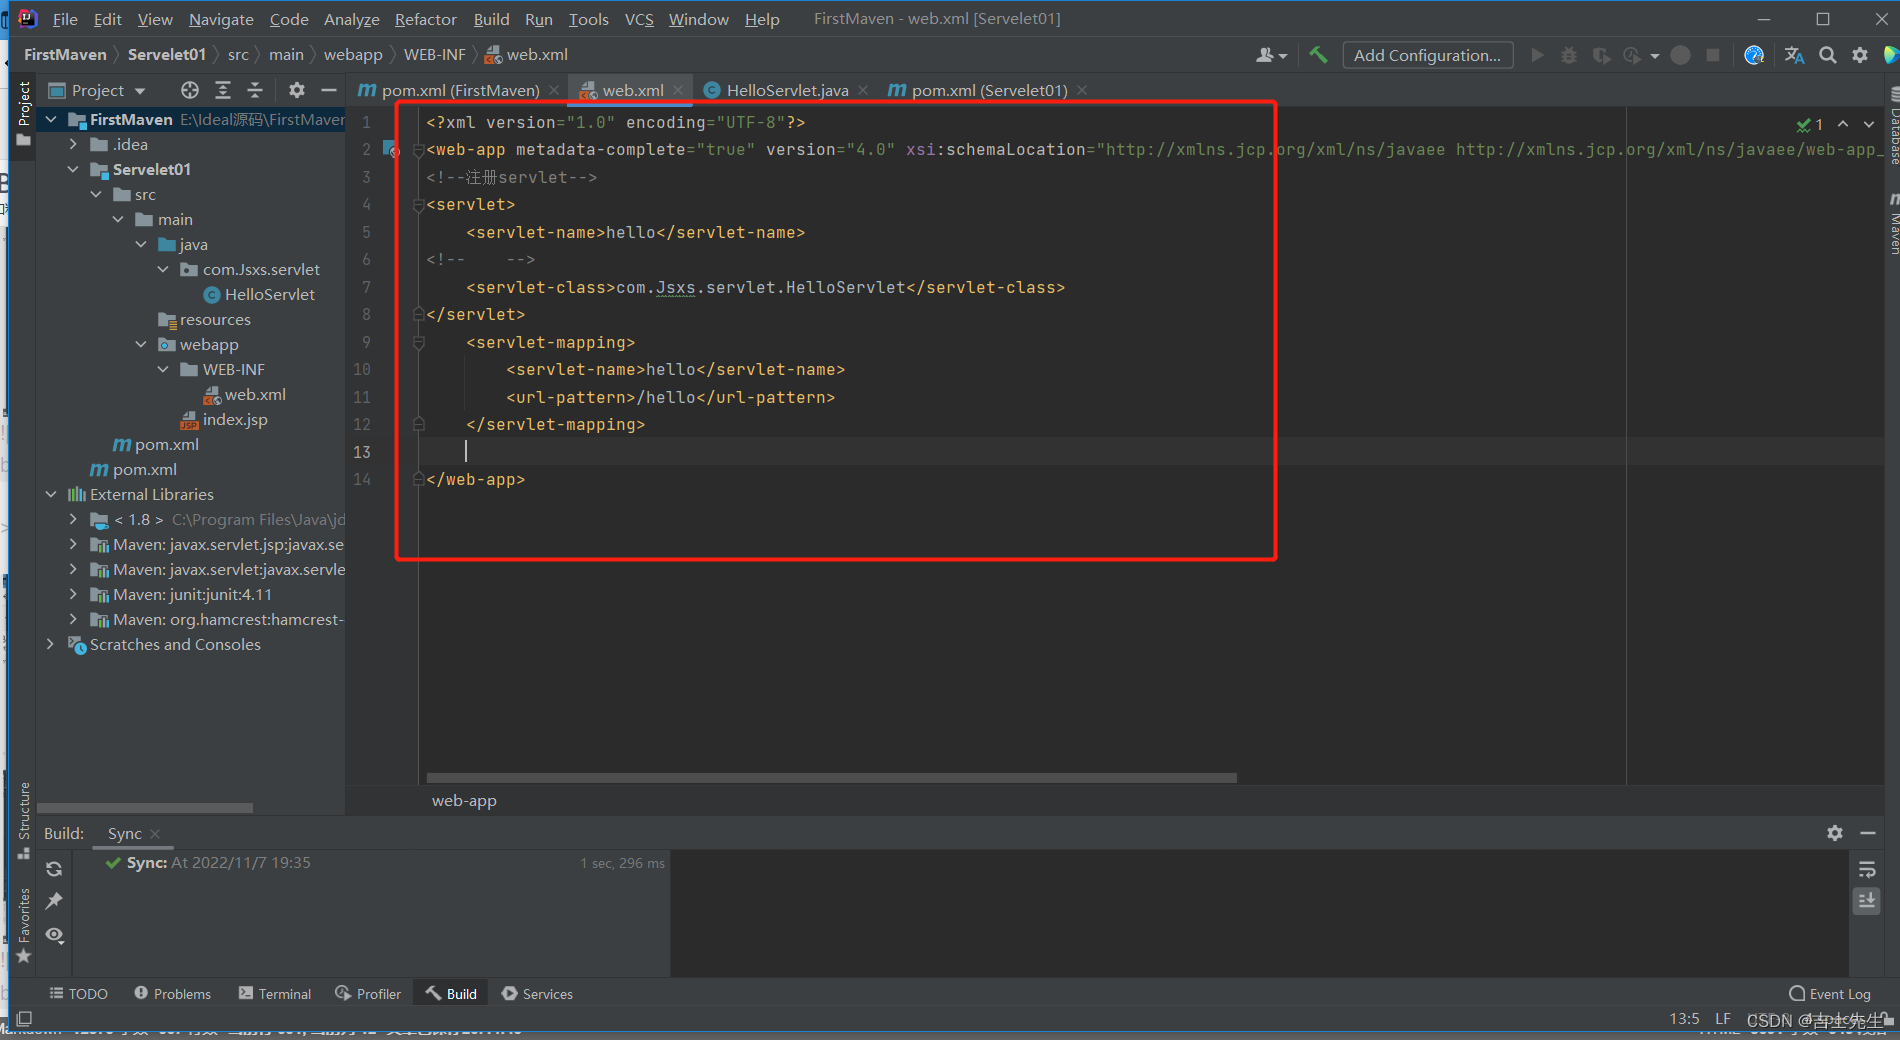
Task: Click the Build project hammer icon
Action: [x=1318, y=55]
